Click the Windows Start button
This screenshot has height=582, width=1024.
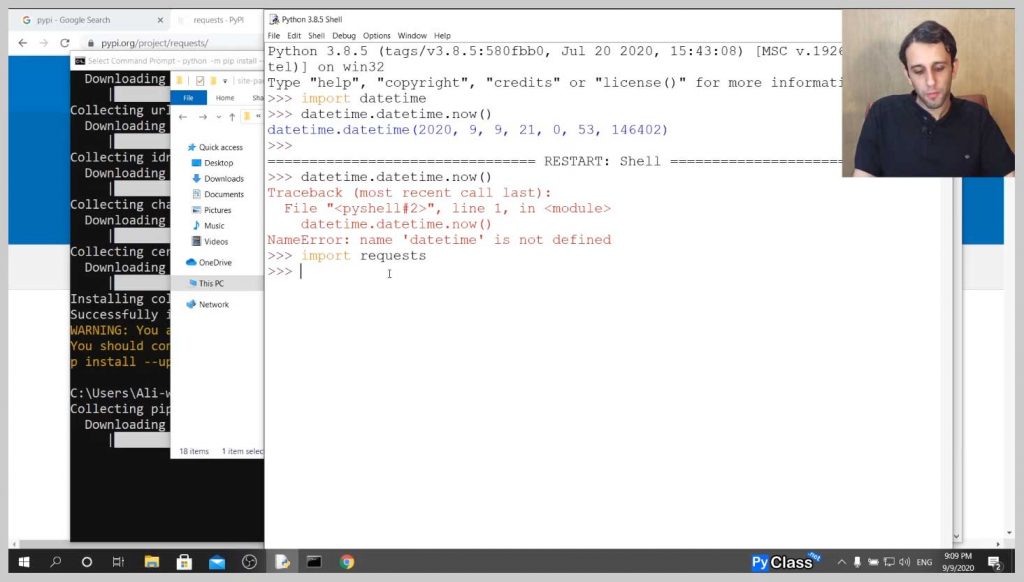pos(22,562)
